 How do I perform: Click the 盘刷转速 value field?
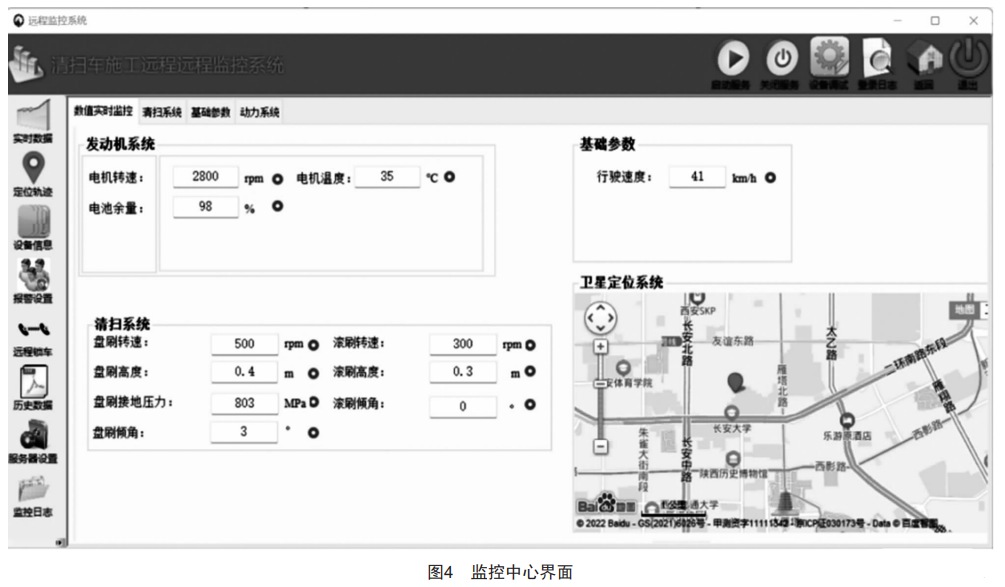coord(243,344)
